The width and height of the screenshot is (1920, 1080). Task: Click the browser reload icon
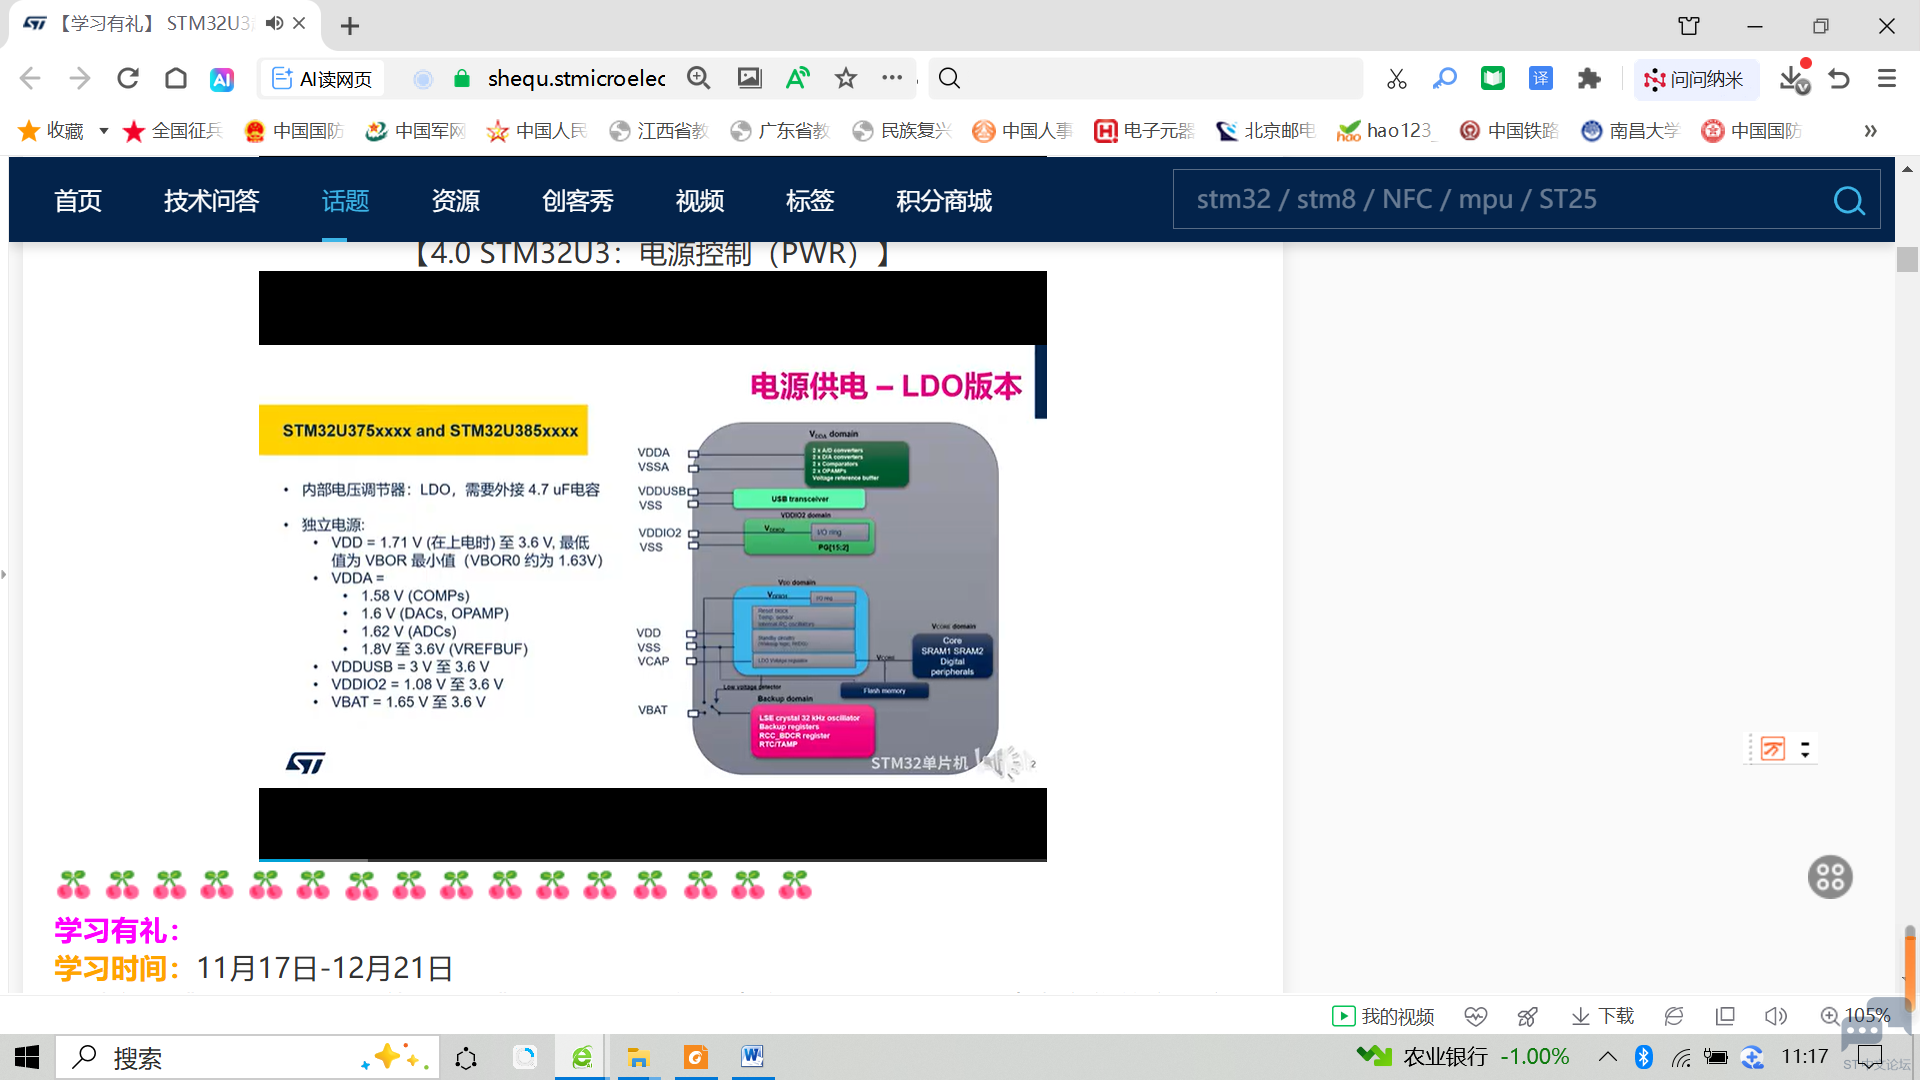click(x=128, y=78)
